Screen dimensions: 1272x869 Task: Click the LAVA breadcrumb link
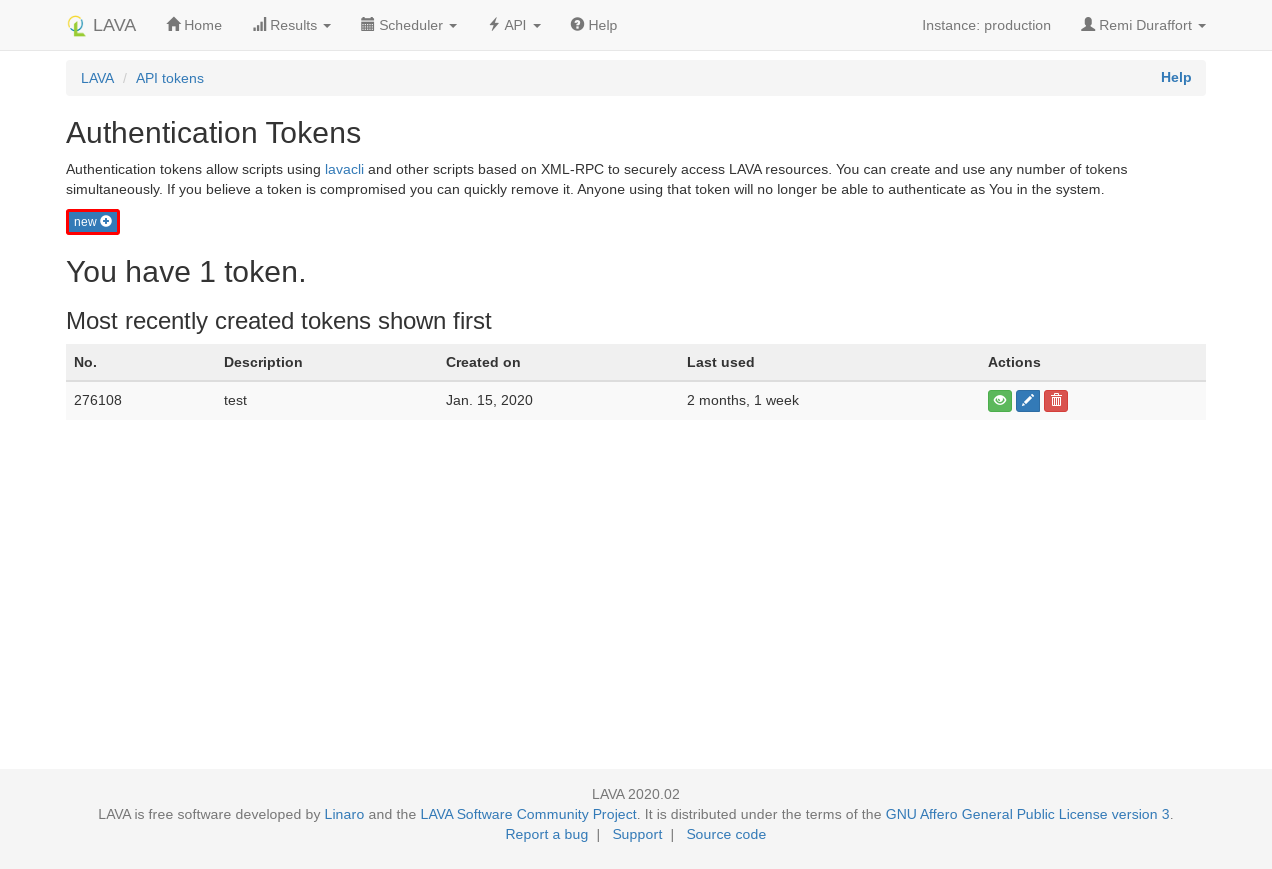click(x=97, y=78)
